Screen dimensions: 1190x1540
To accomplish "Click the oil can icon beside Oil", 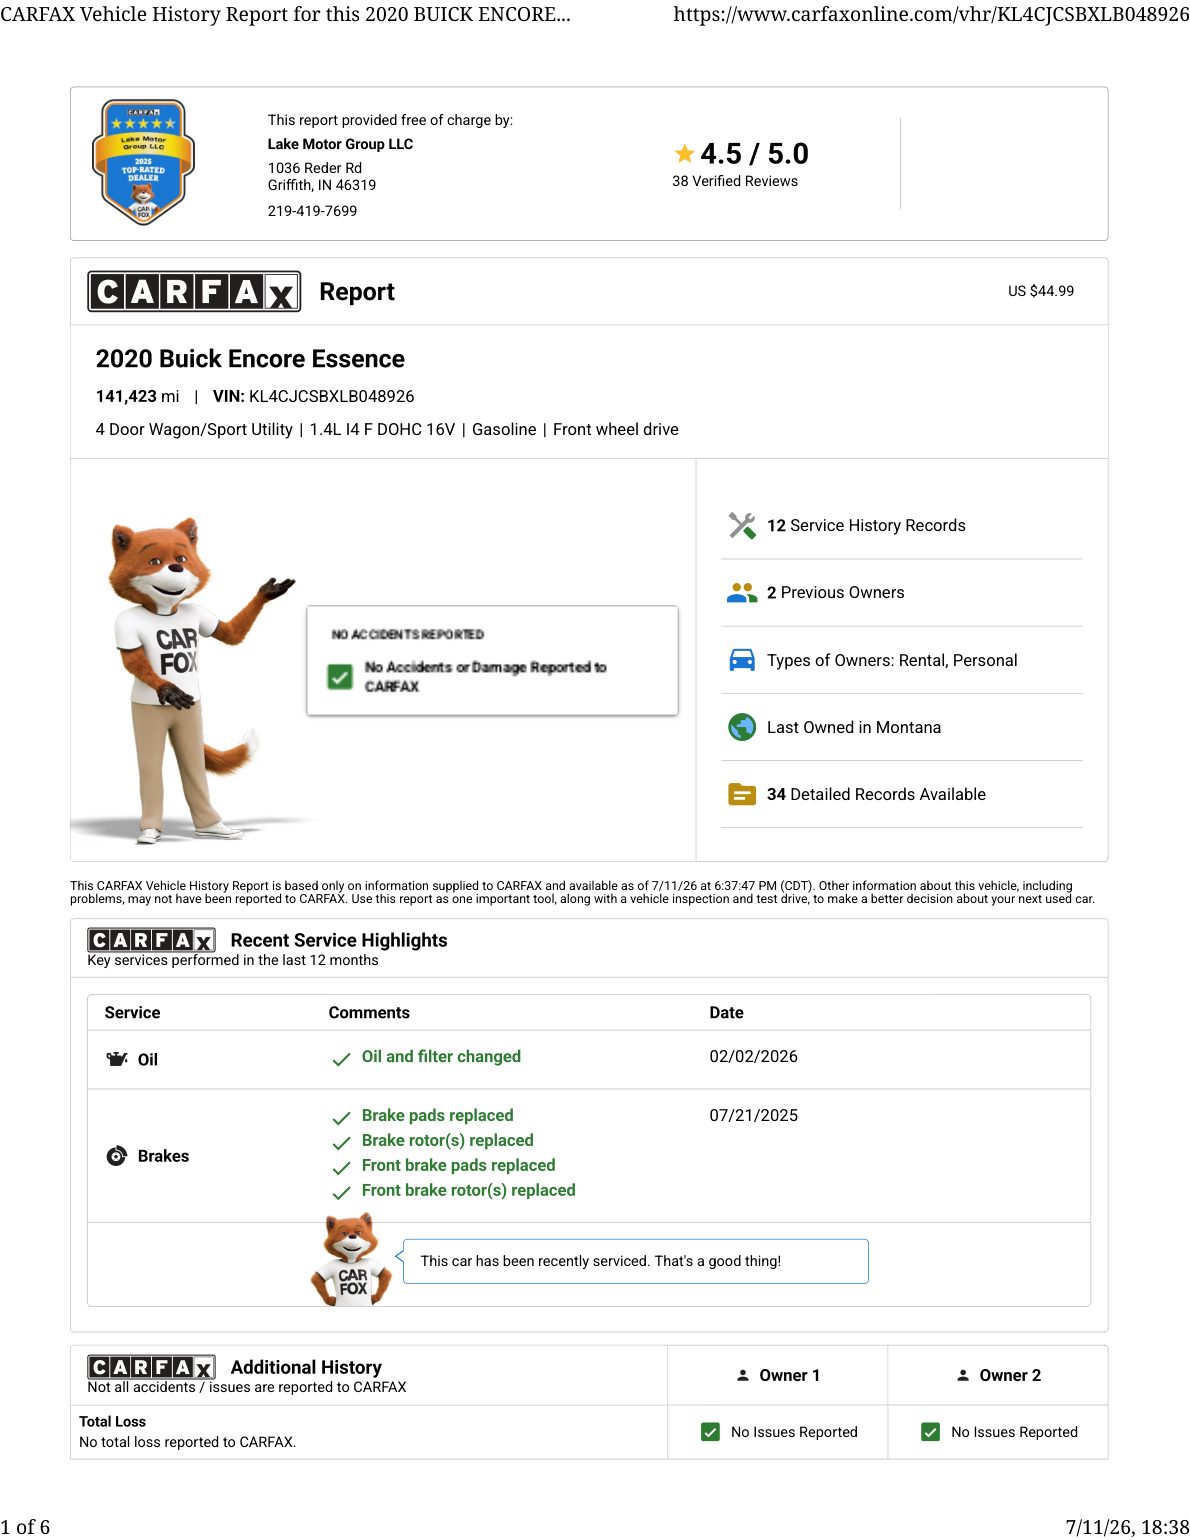I will (x=117, y=1059).
